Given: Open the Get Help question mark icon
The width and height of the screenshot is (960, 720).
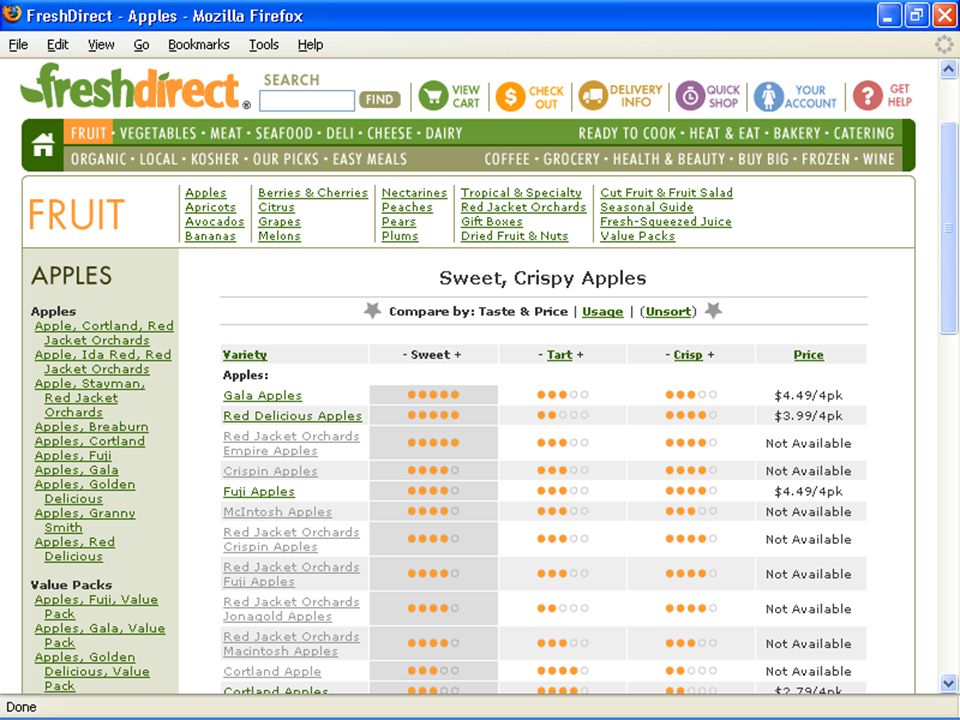Looking at the screenshot, I should coord(868,96).
